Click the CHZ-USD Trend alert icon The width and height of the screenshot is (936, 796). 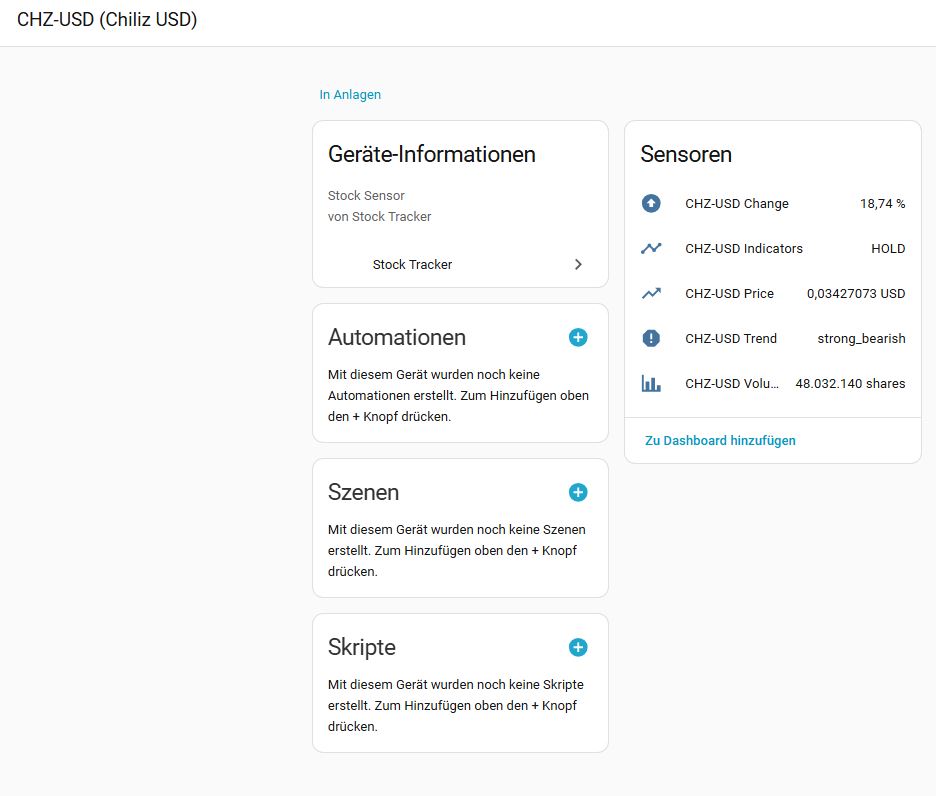[x=651, y=339]
